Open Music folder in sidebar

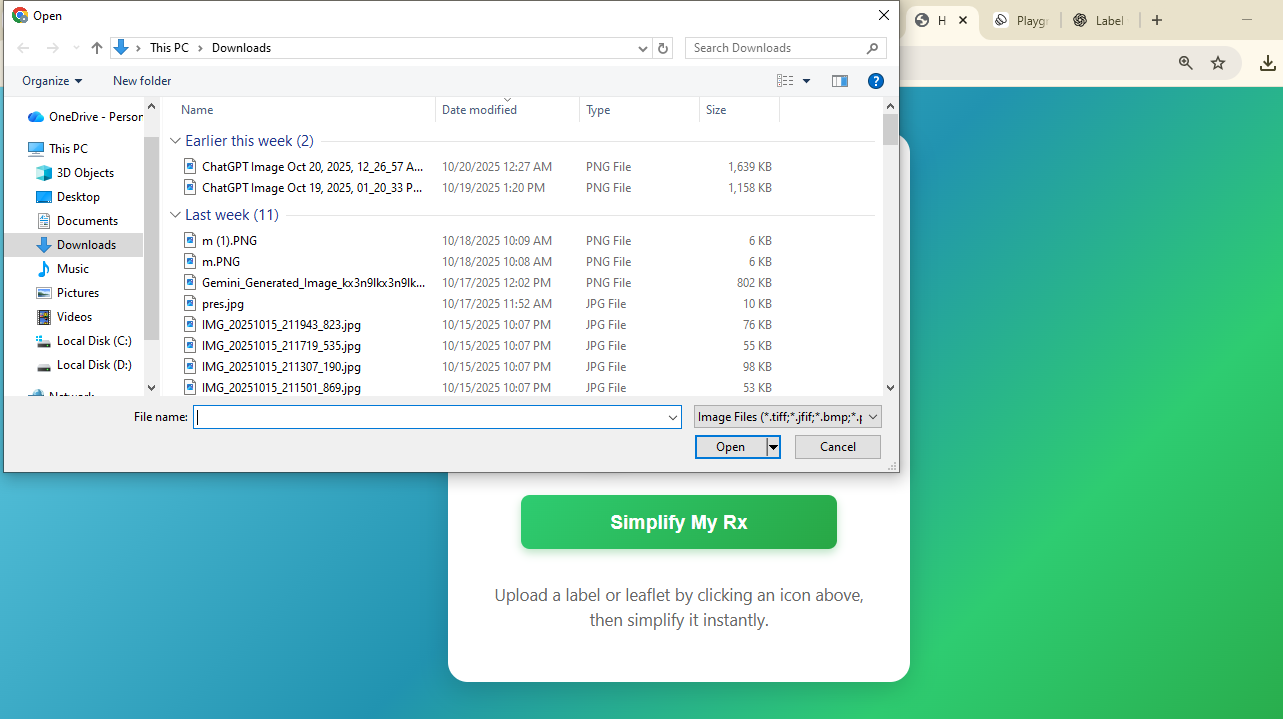click(63, 269)
